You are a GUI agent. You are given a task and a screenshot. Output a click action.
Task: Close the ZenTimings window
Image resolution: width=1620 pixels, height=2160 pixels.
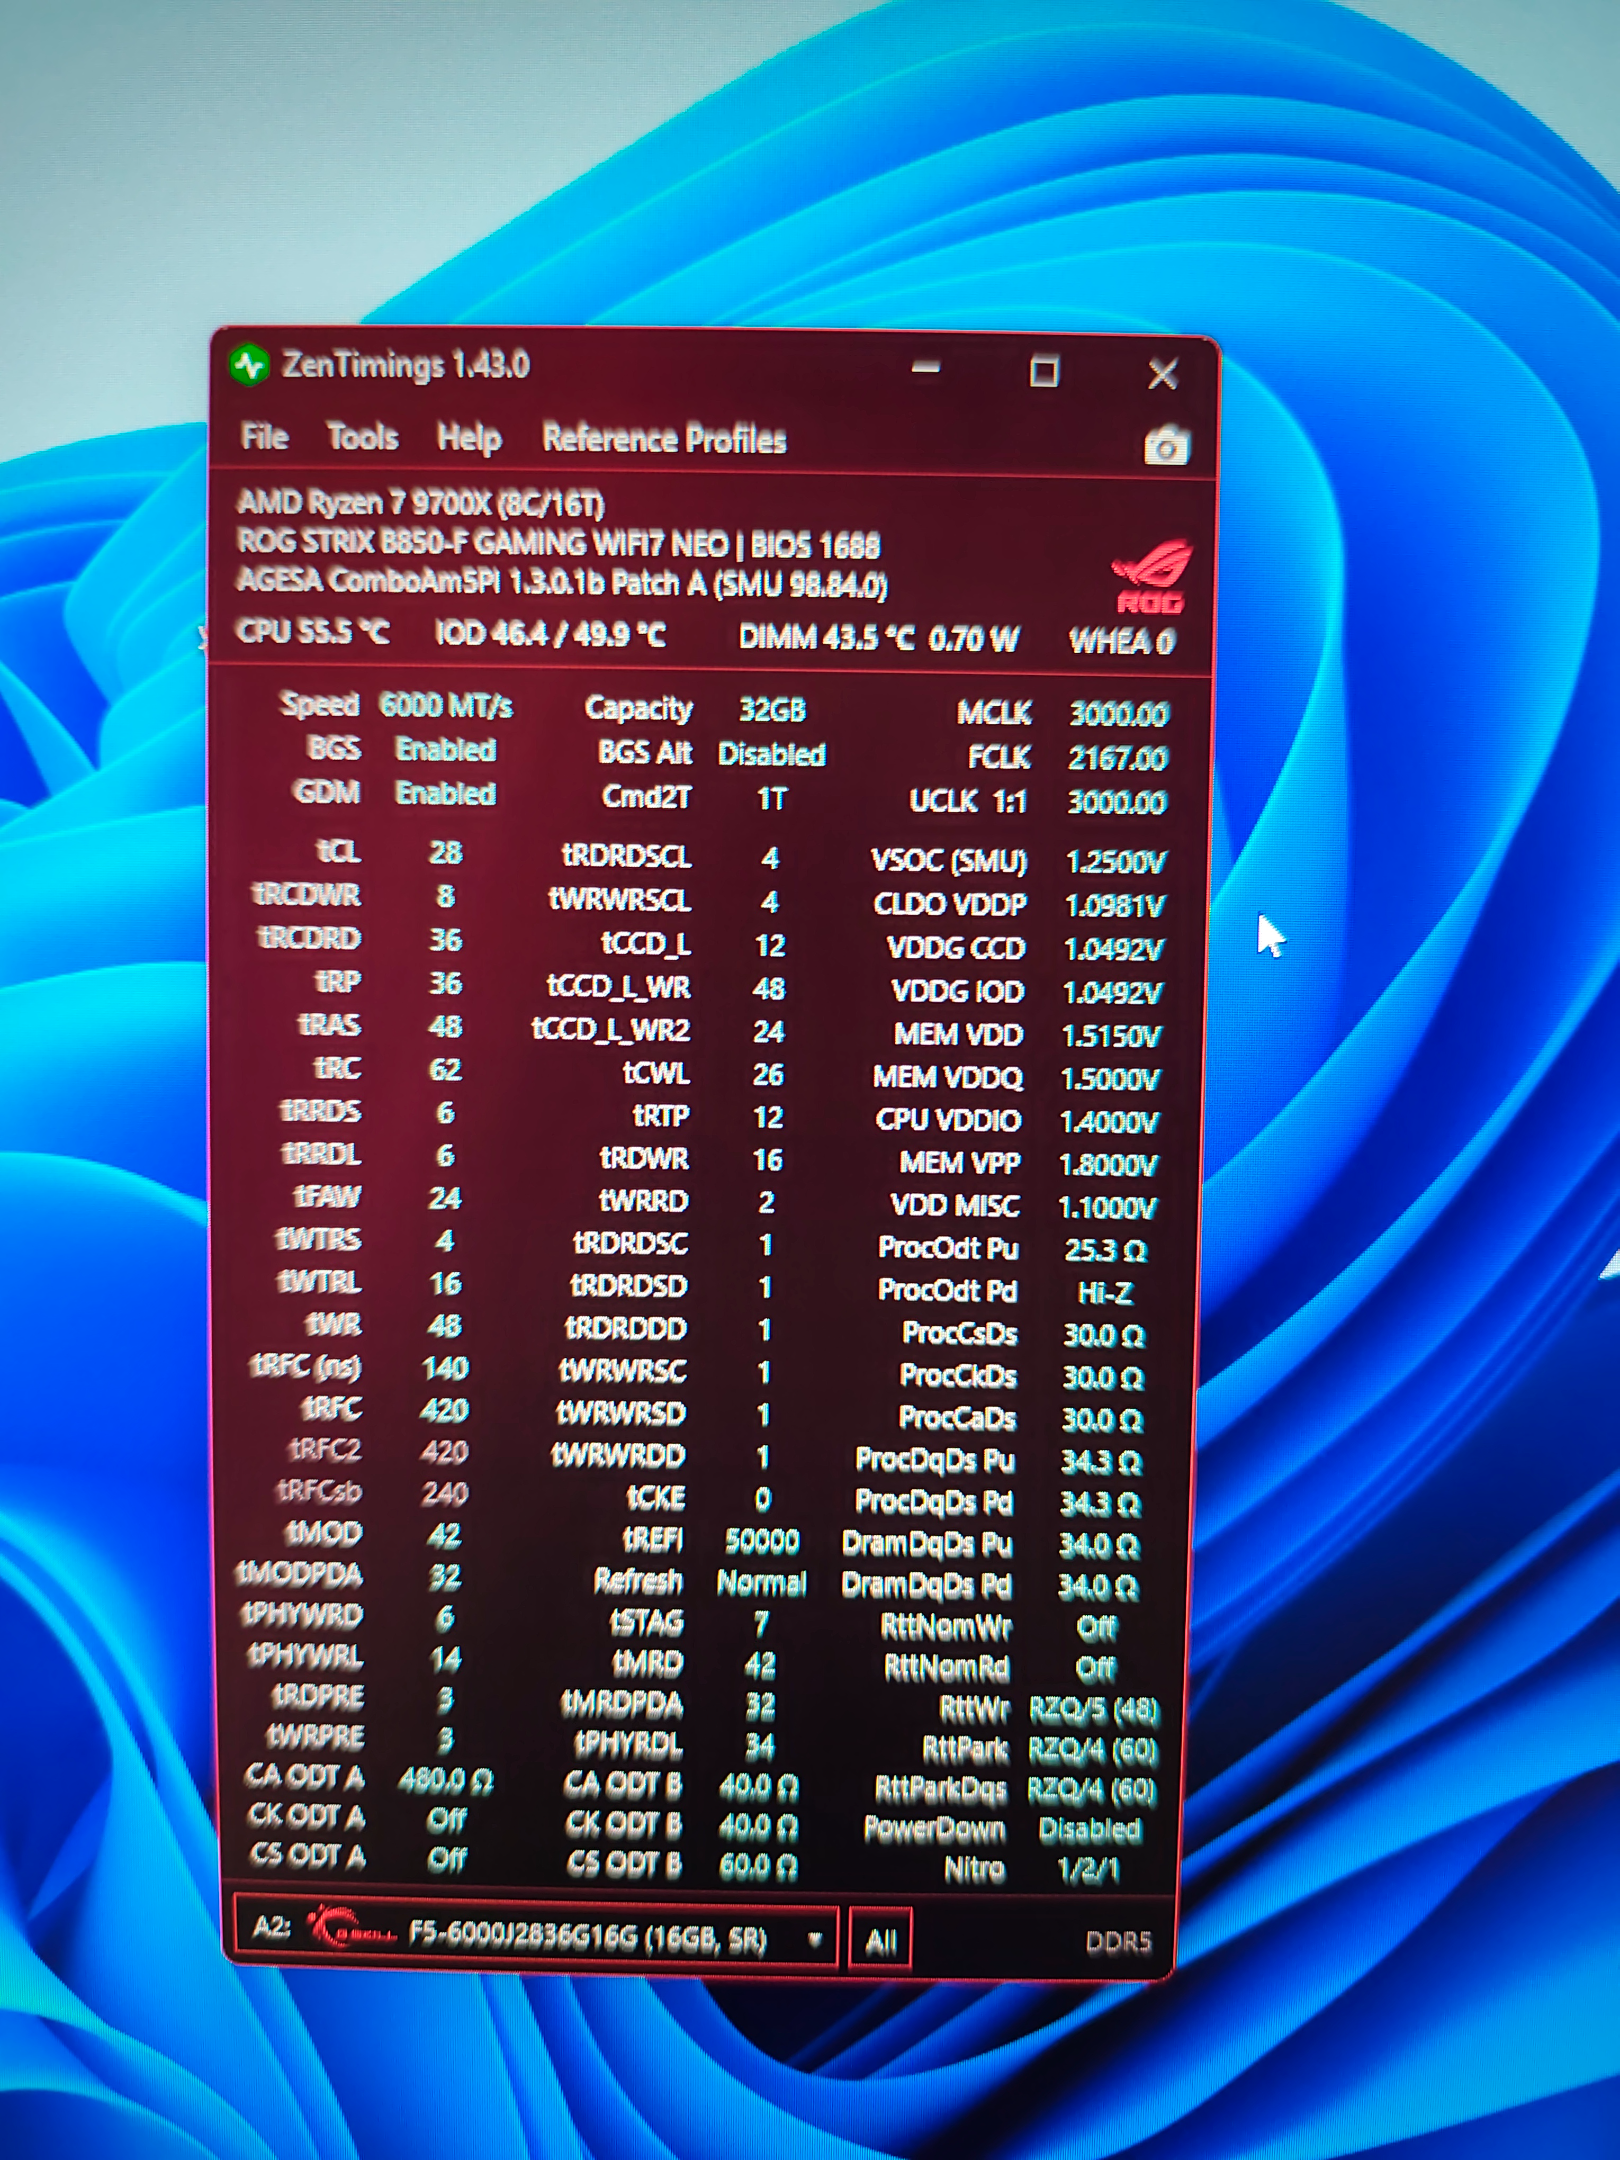tap(1162, 375)
